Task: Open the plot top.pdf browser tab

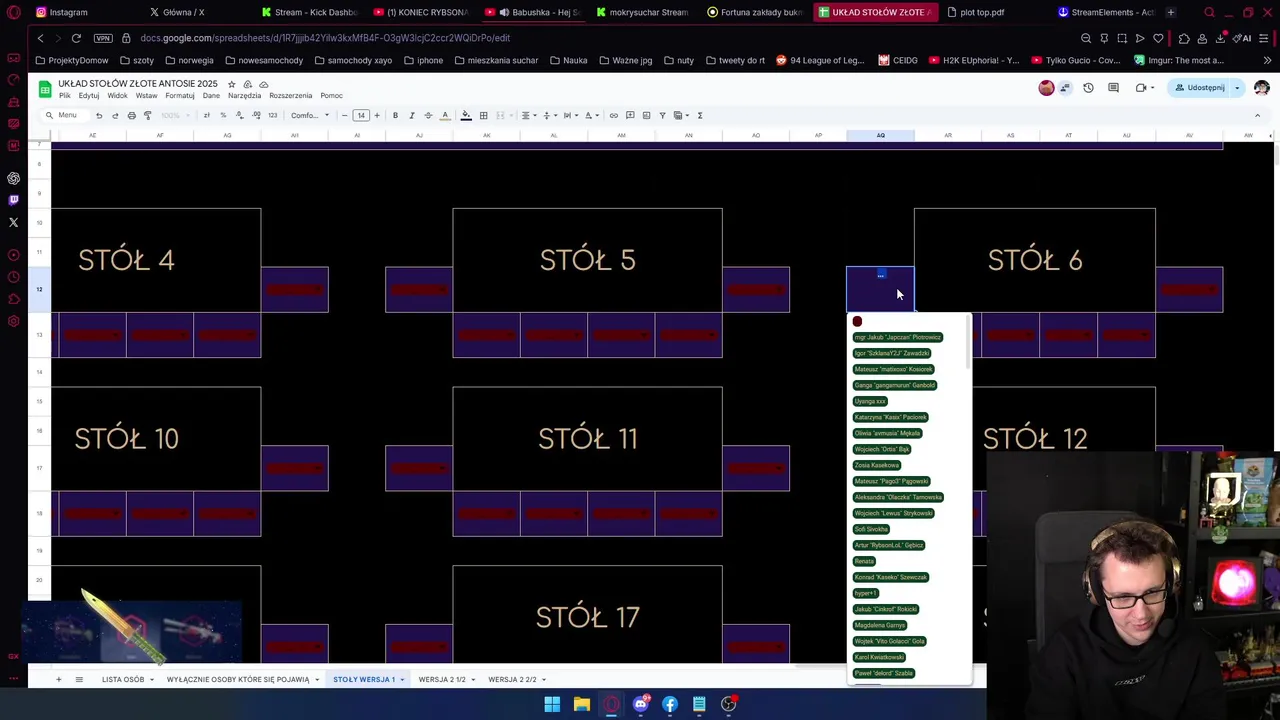Action: point(975,12)
